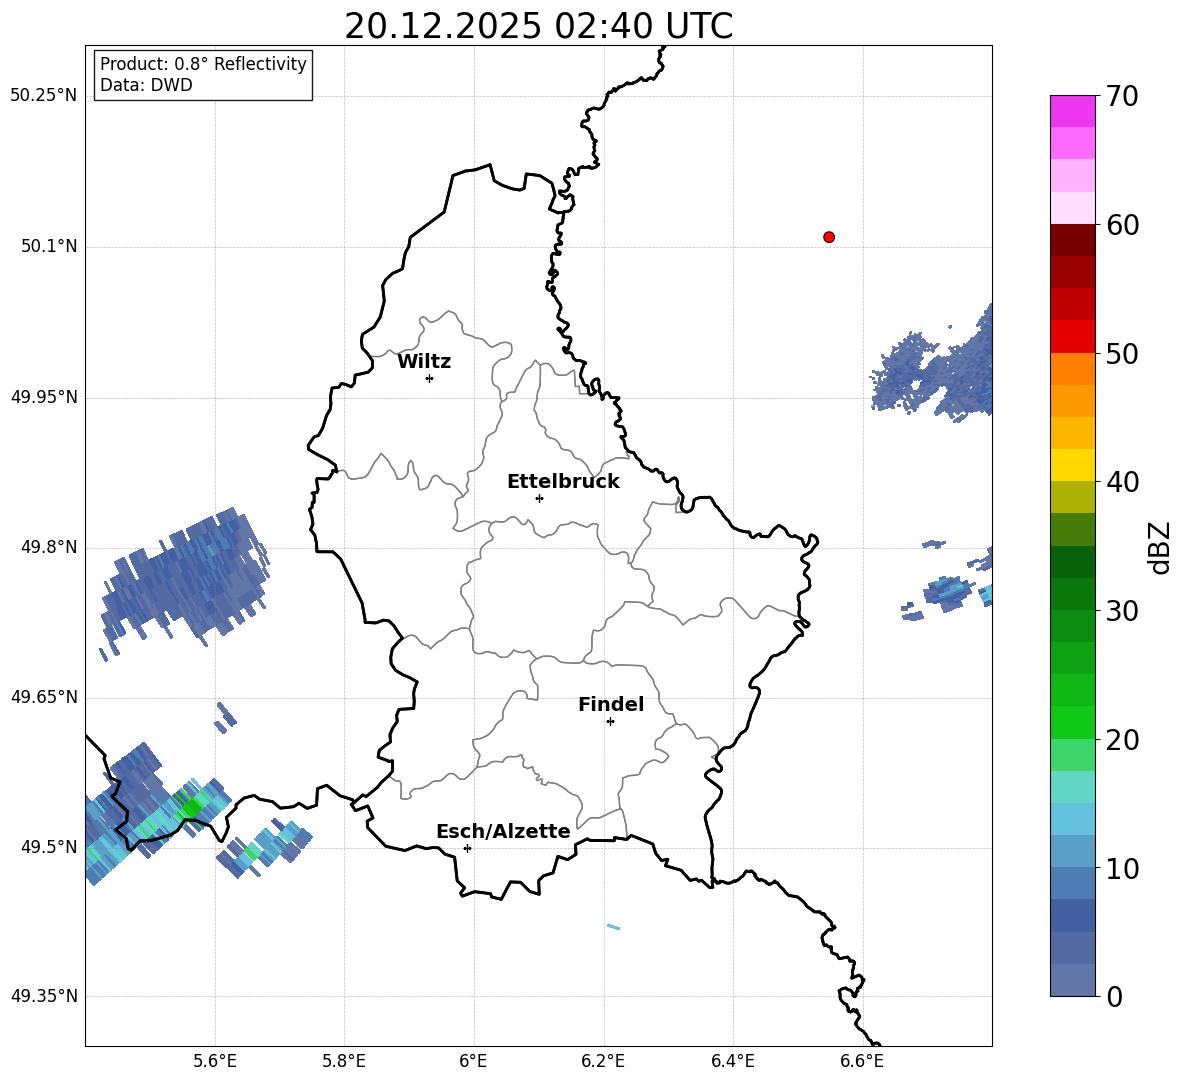Click the 50.1°N latitude label
This screenshot has height=1081, width=1184.
[49, 246]
